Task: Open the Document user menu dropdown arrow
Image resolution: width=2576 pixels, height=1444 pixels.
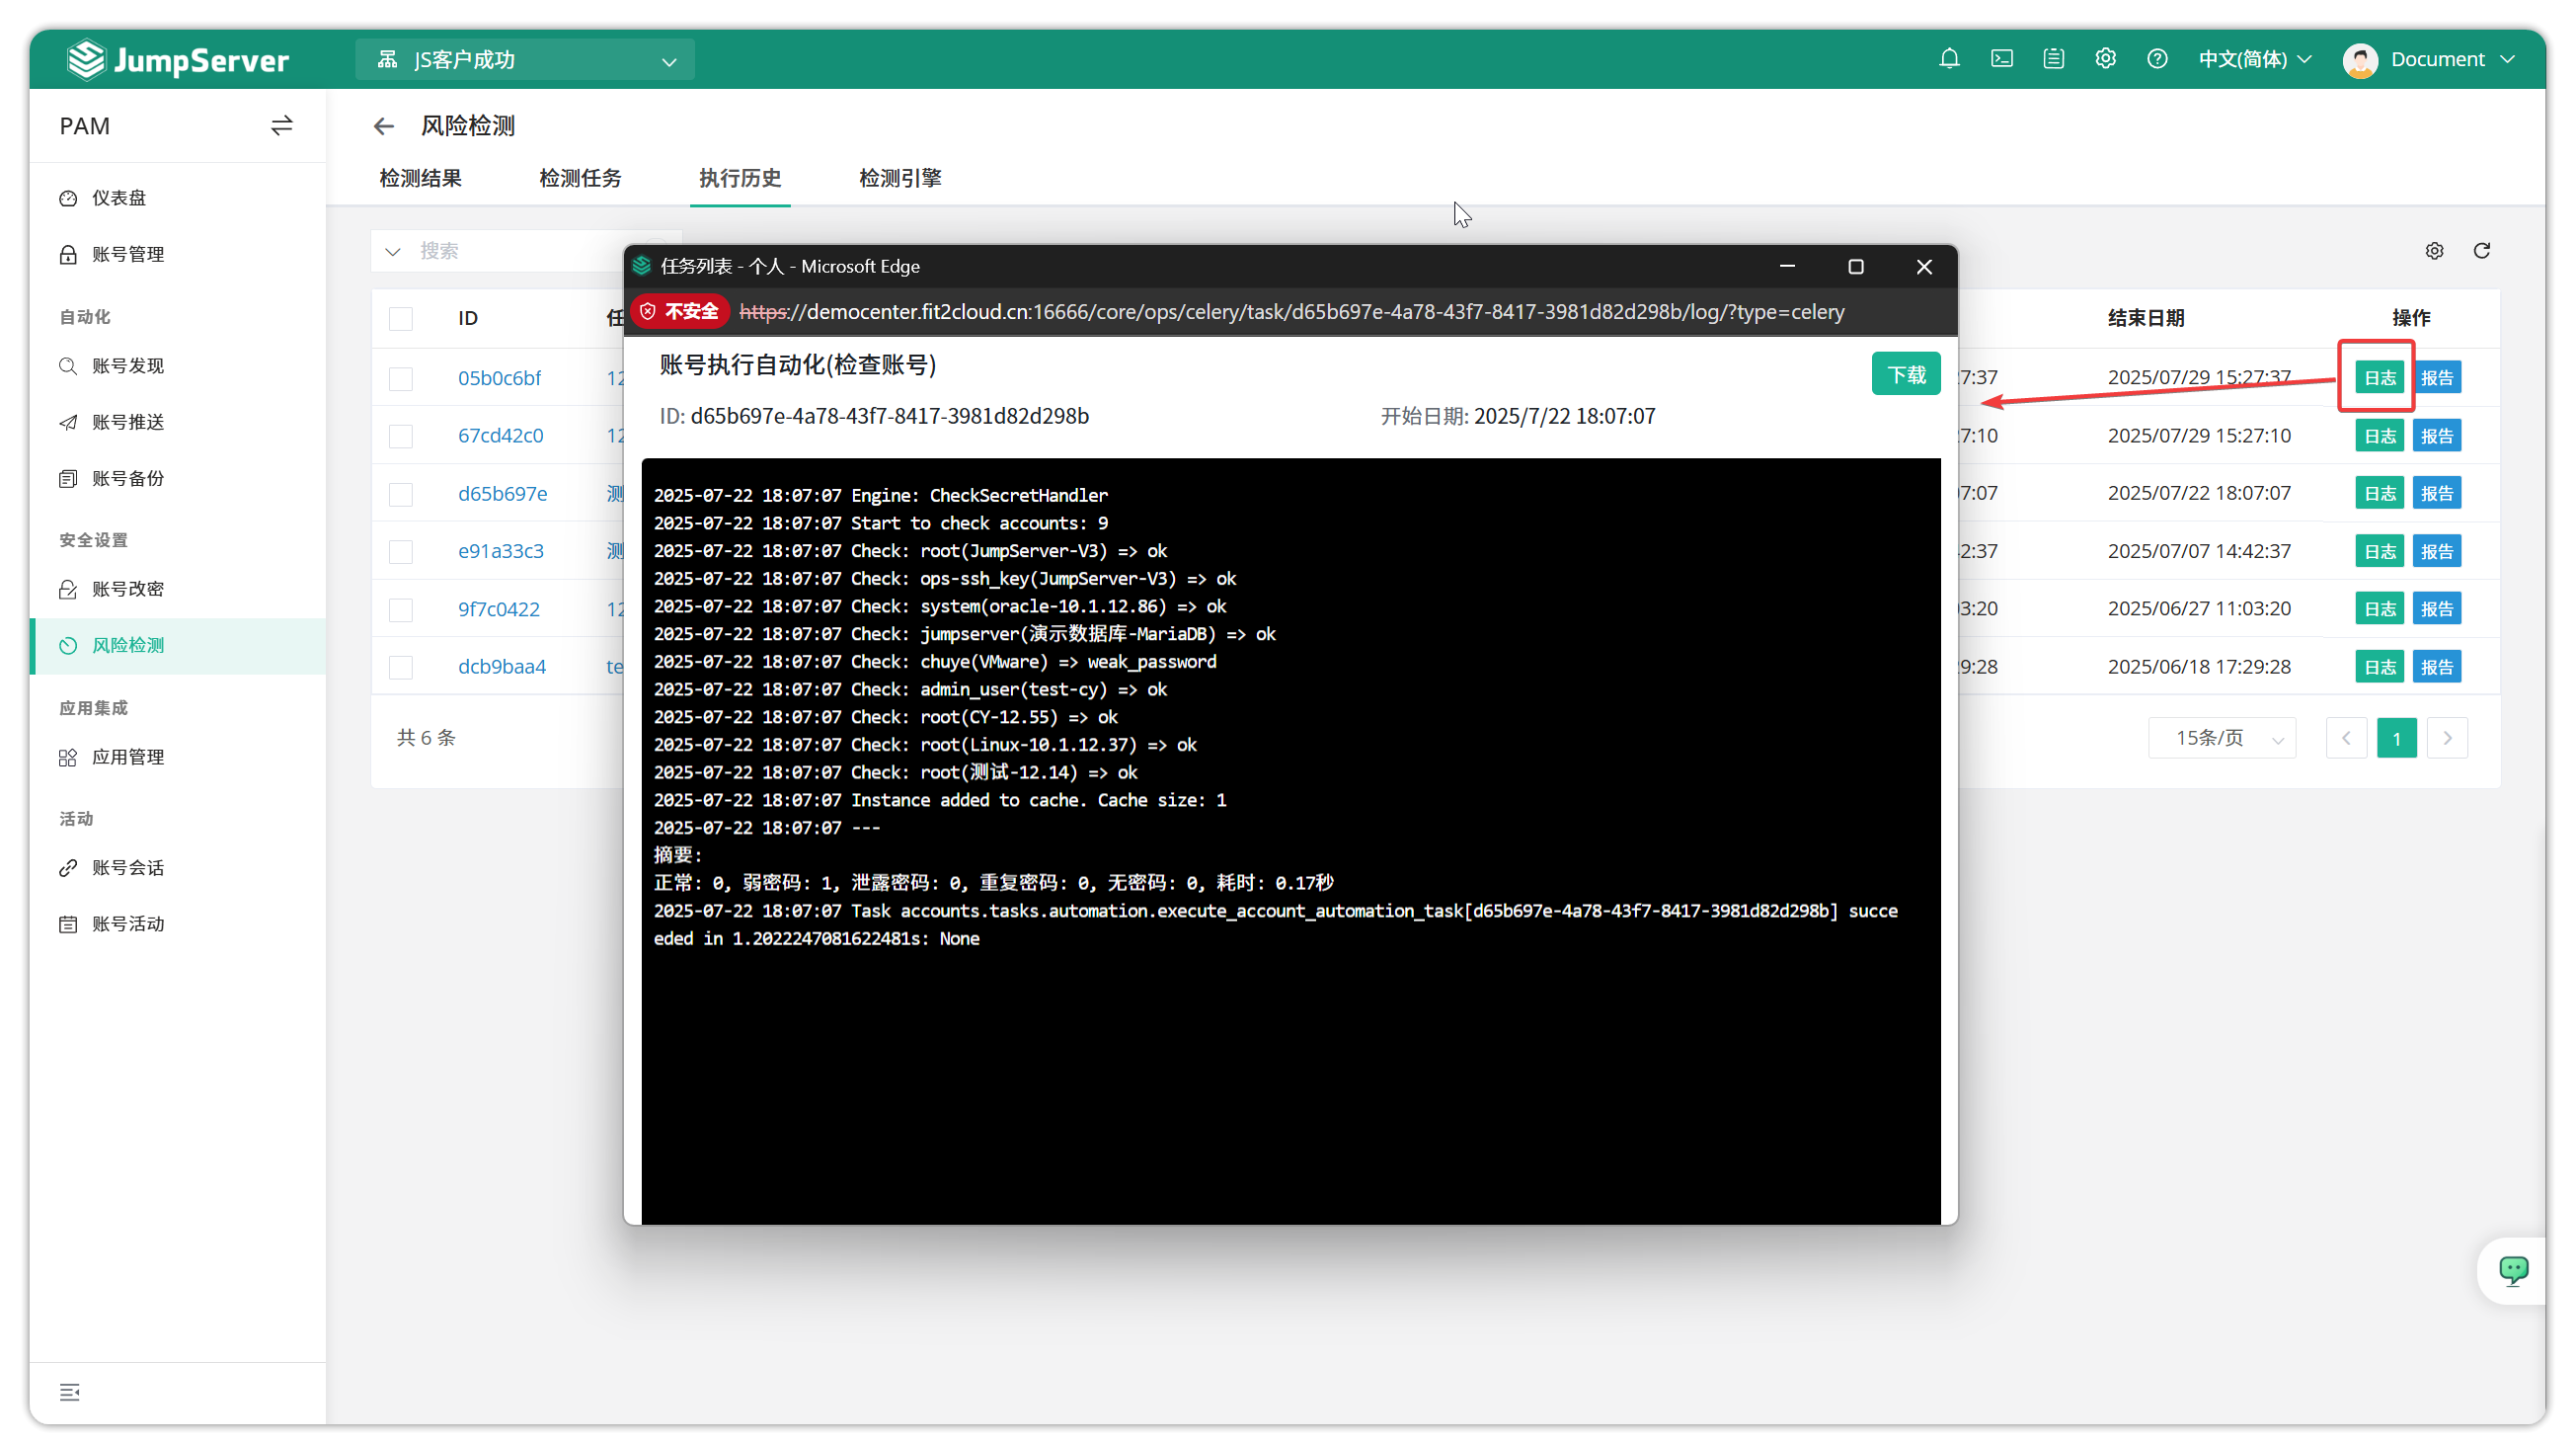Action: [2507, 60]
